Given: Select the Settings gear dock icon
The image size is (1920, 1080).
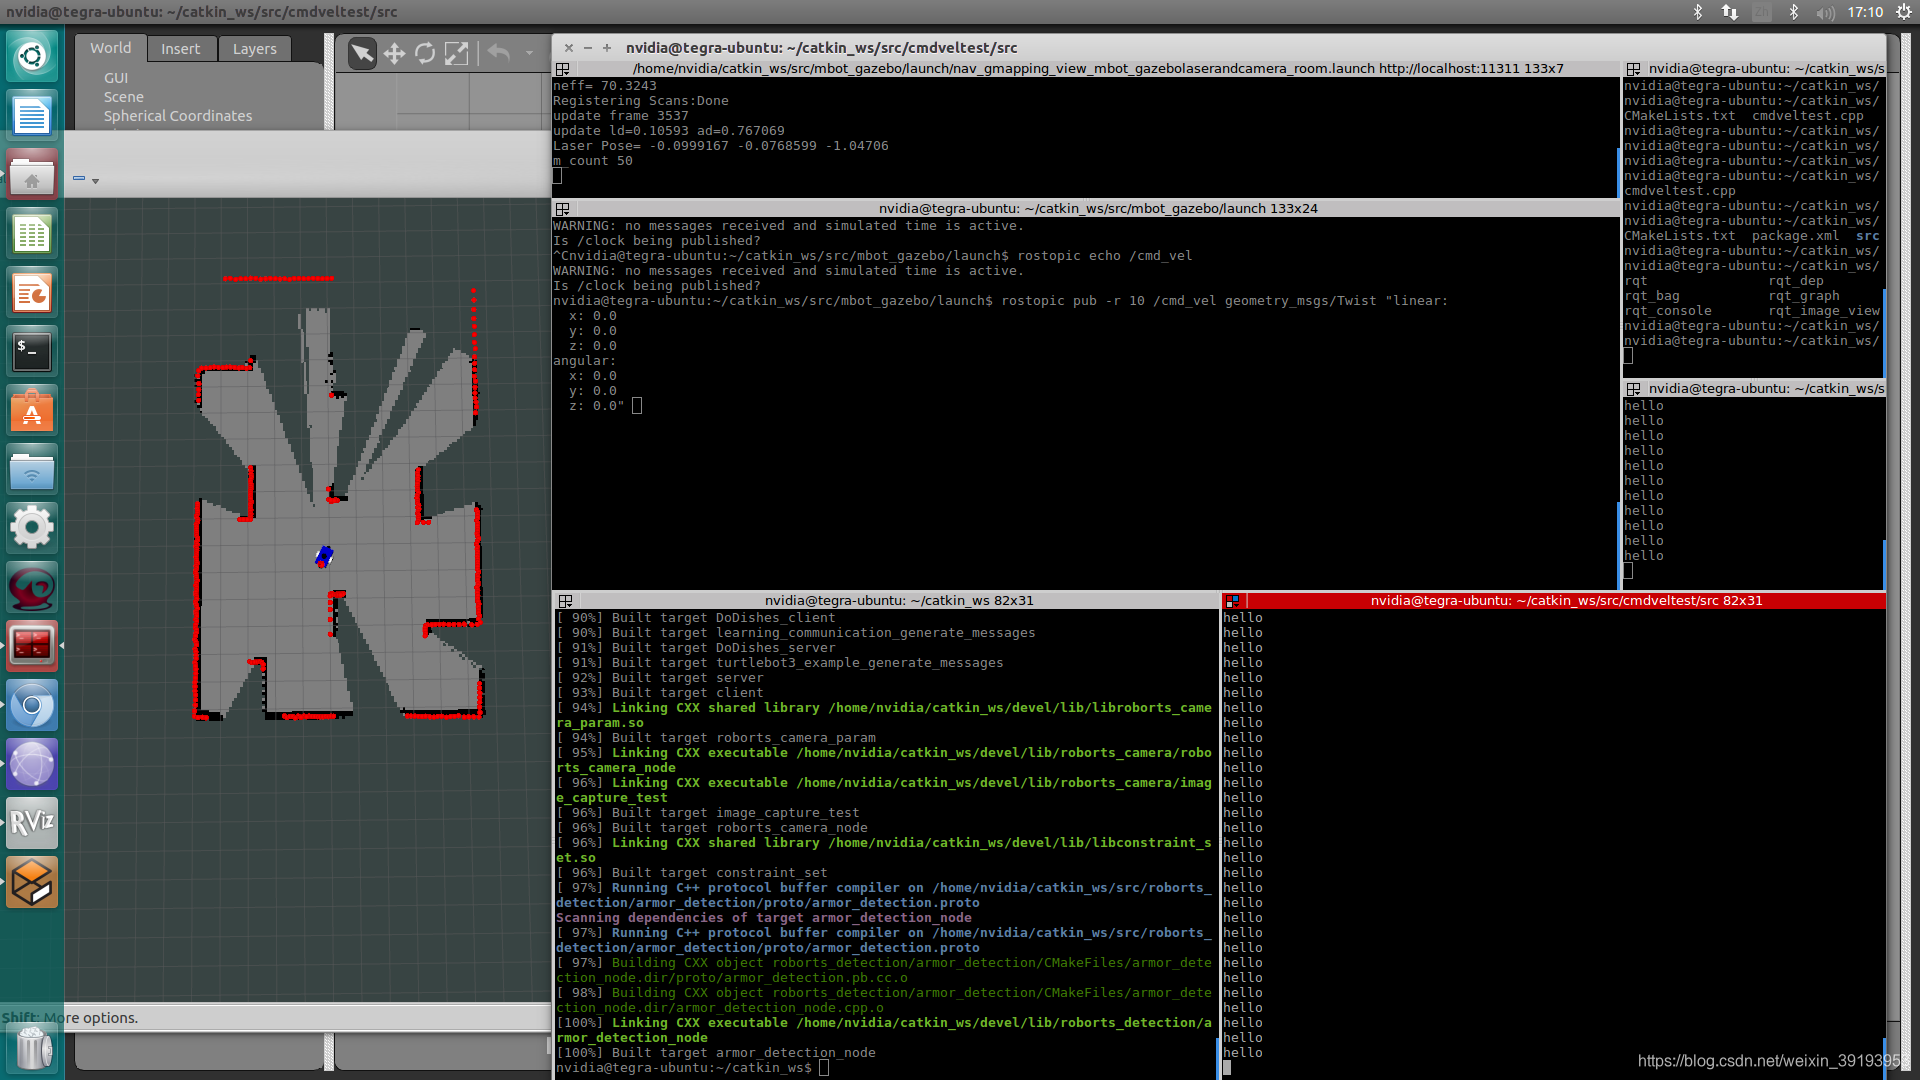Looking at the screenshot, I should [x=32, y=527].
